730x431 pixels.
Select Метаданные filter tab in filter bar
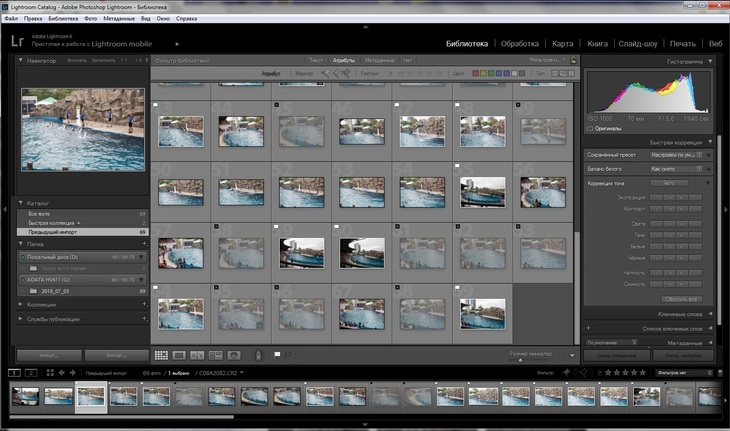(x=379, y=60)
